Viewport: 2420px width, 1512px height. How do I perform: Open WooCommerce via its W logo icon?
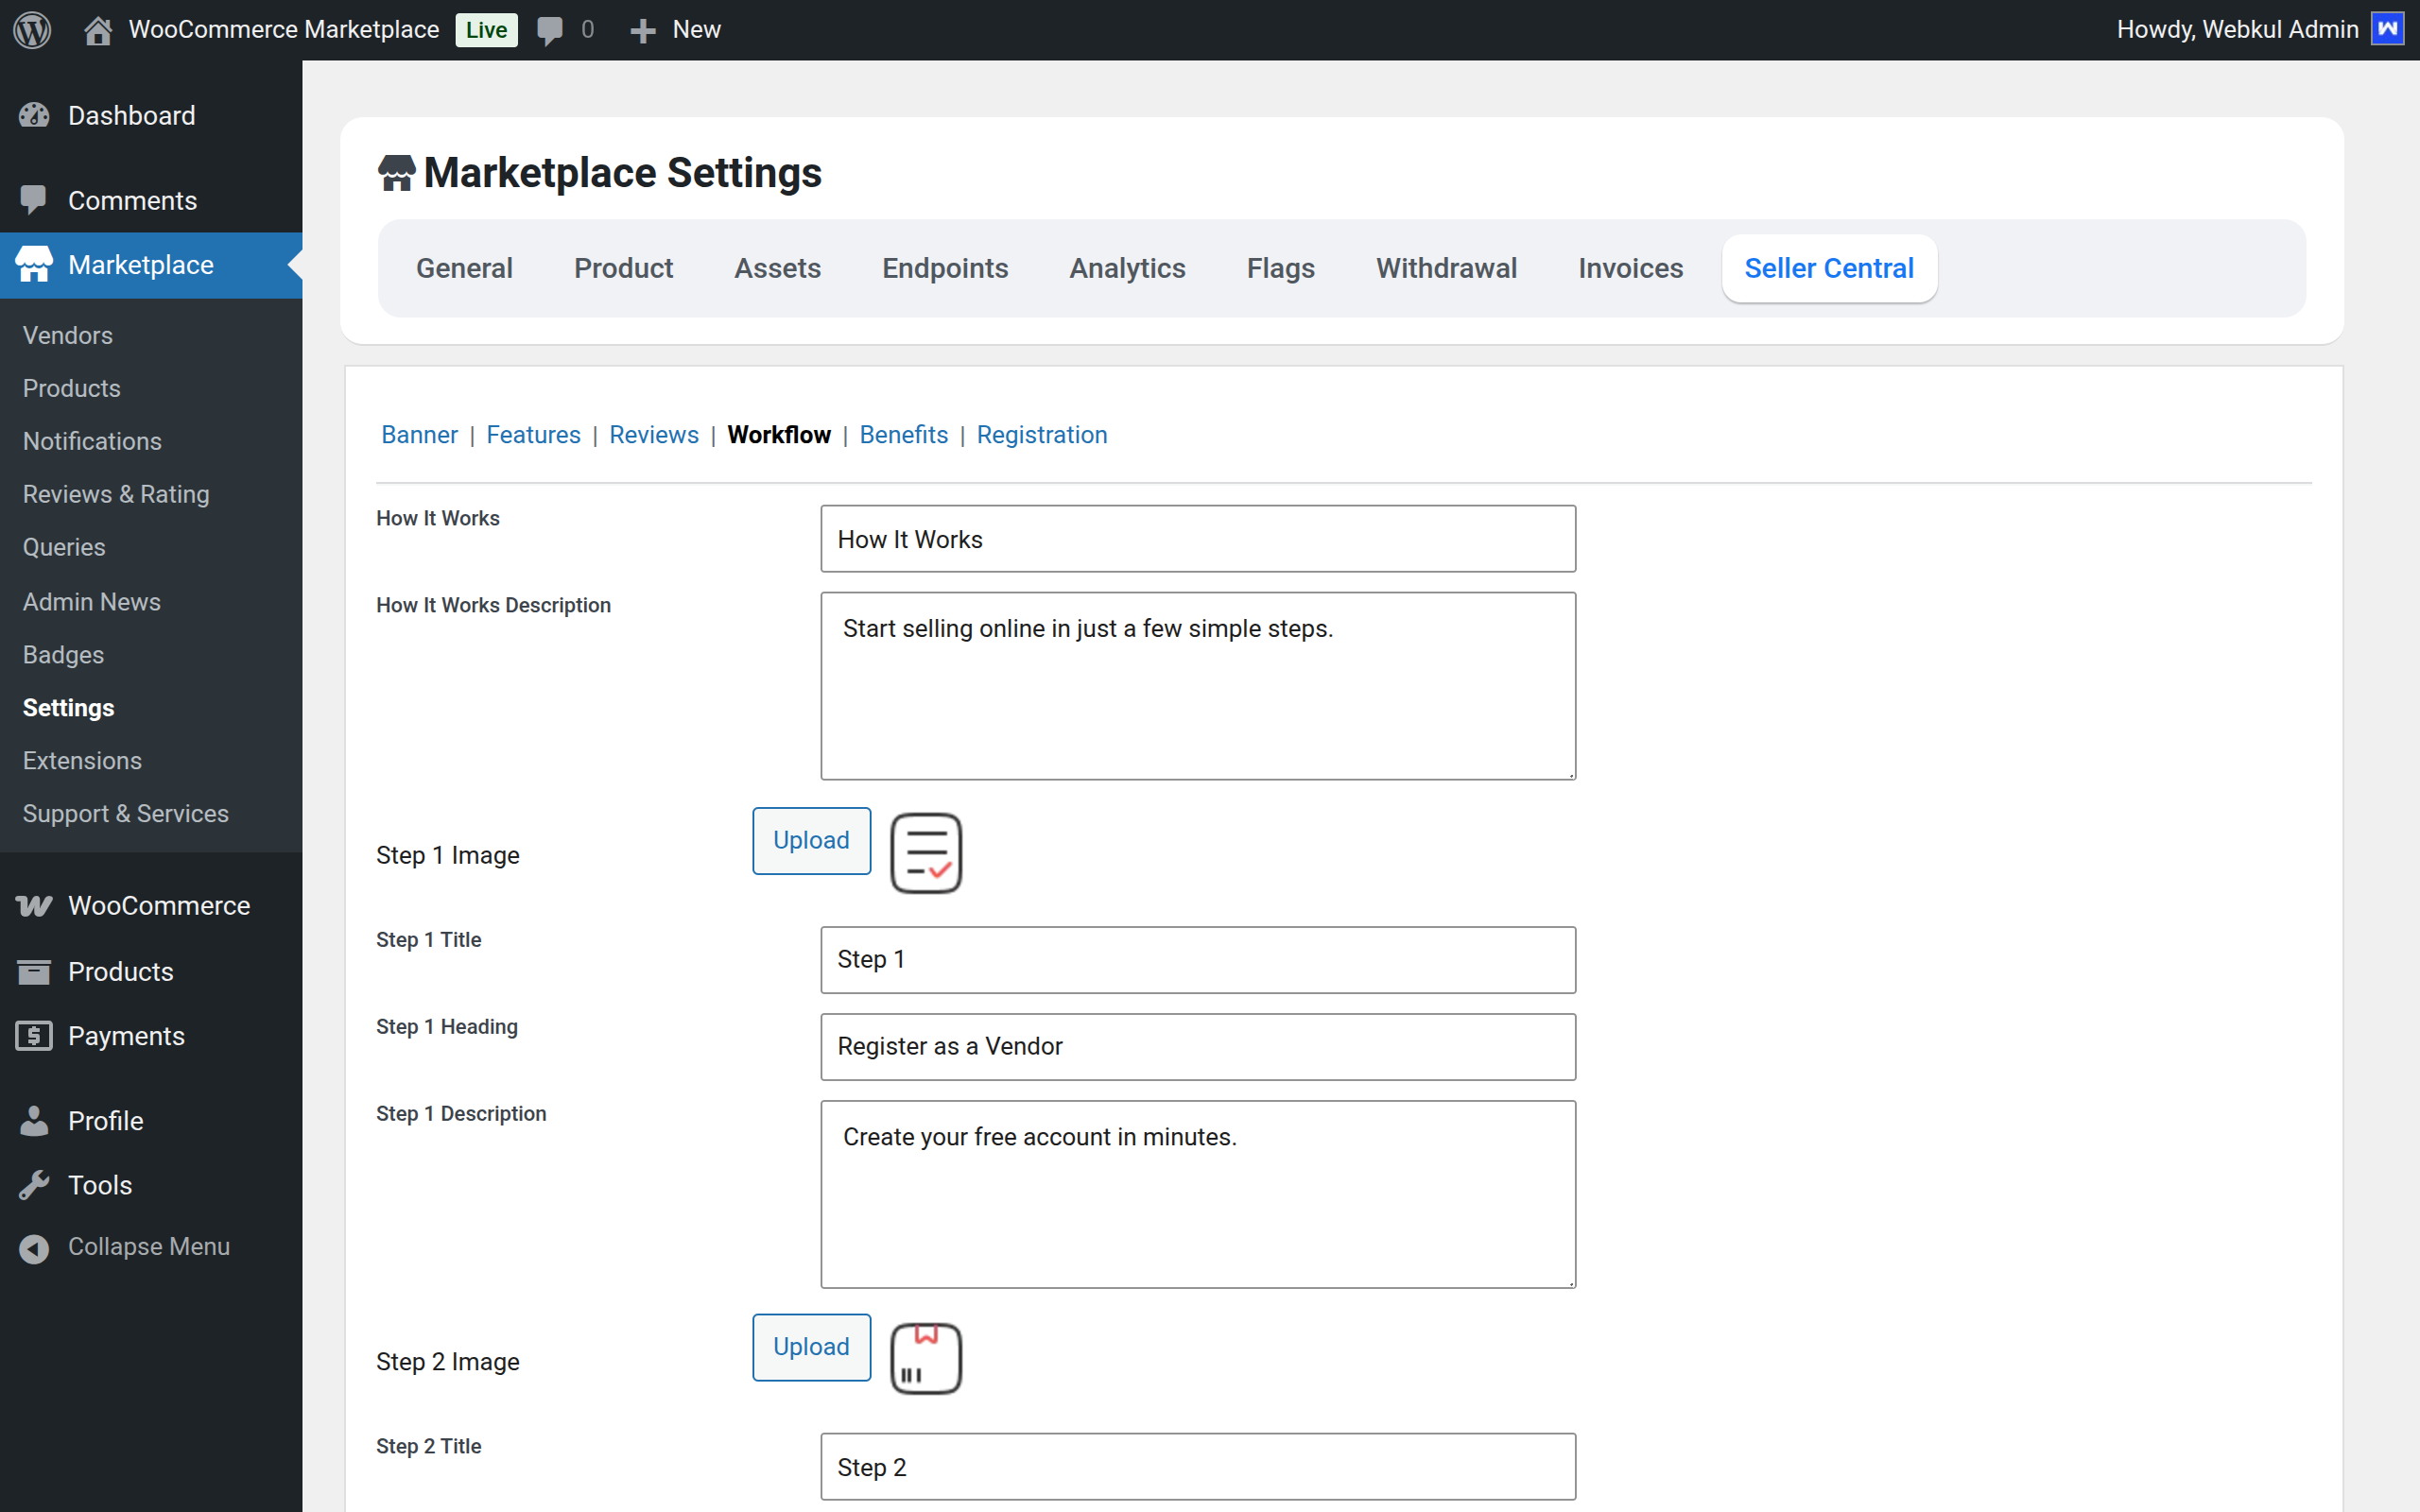click(x=34, y=905)
